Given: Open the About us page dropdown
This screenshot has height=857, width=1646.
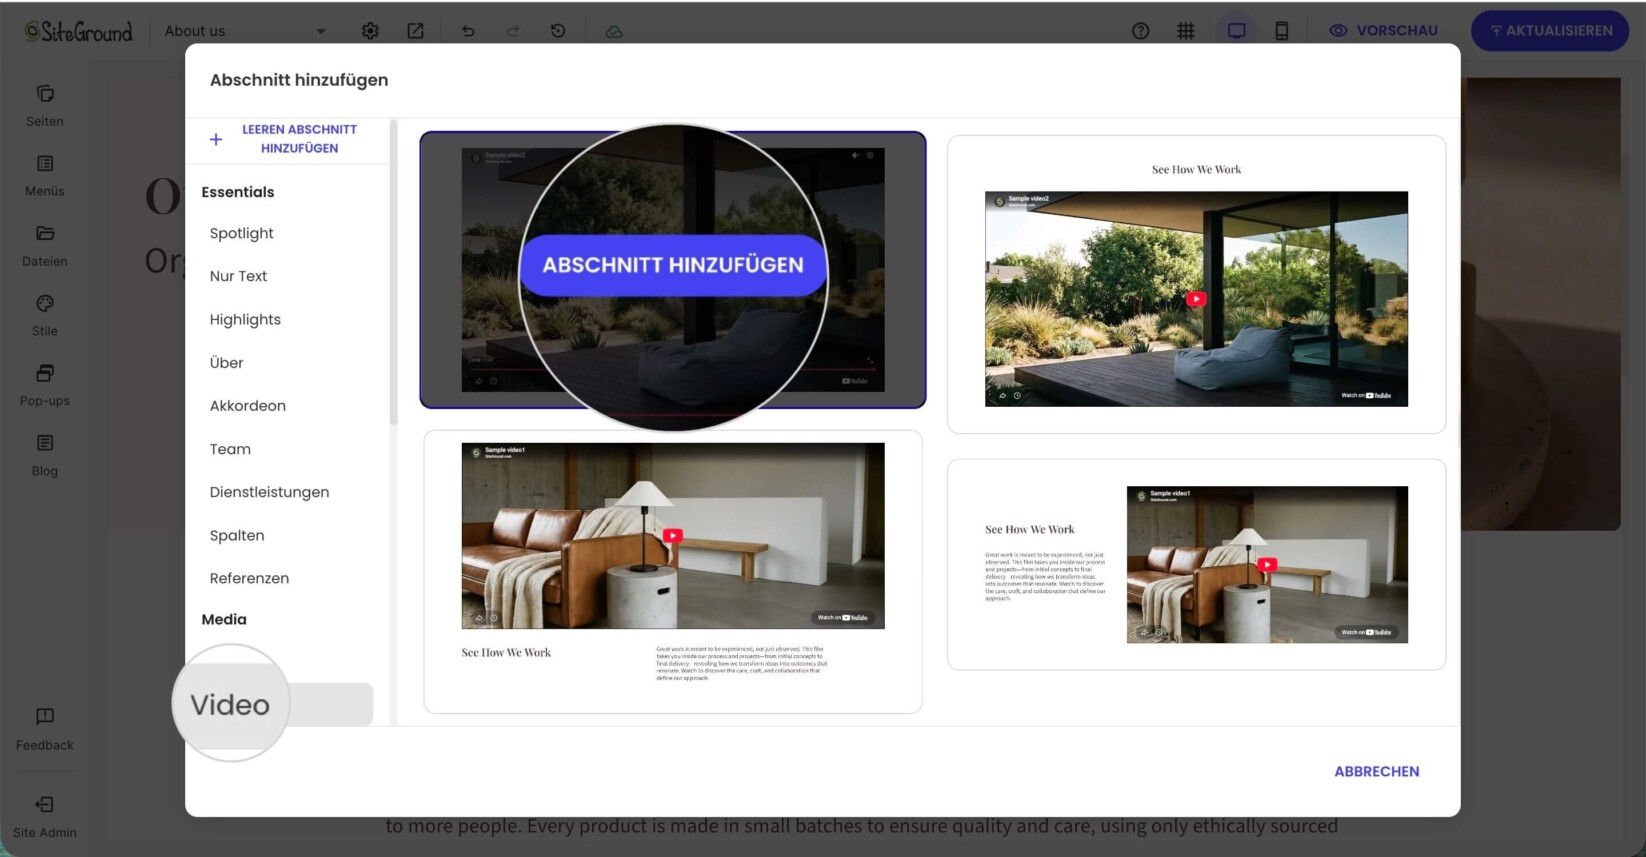Looking at the screenshot, I should tap(245, 31).
